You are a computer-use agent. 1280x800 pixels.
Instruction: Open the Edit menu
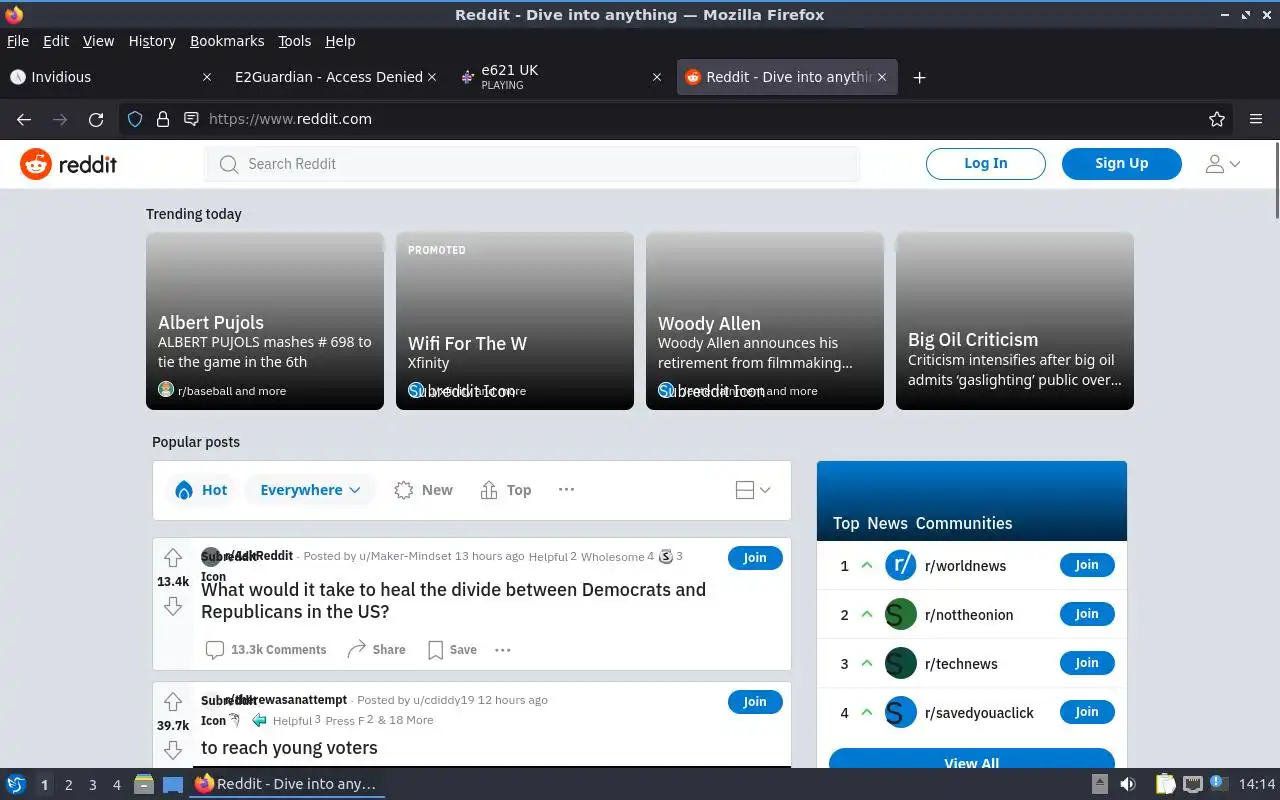click(56, 41)
